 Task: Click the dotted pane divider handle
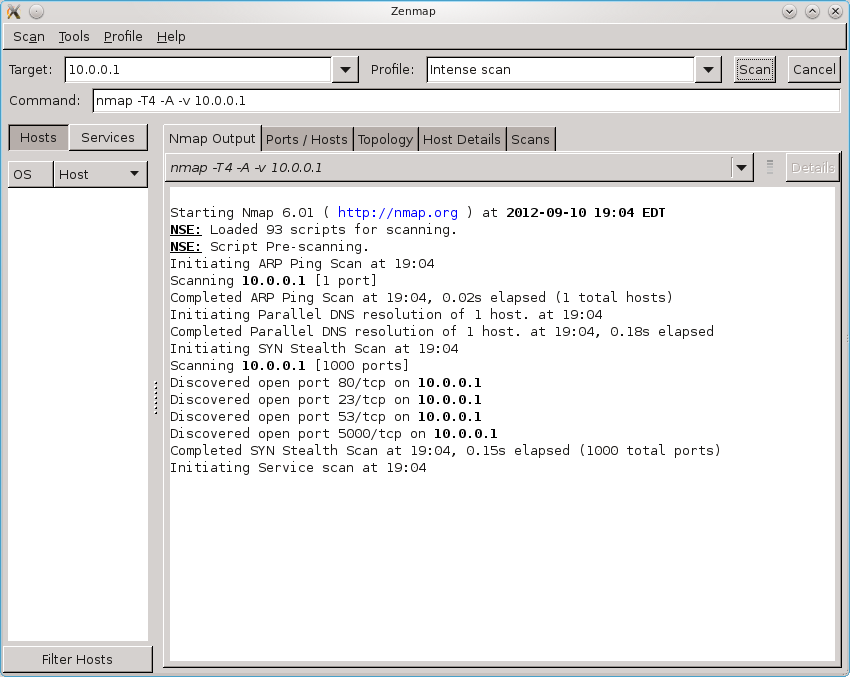[x=156, y=398]
